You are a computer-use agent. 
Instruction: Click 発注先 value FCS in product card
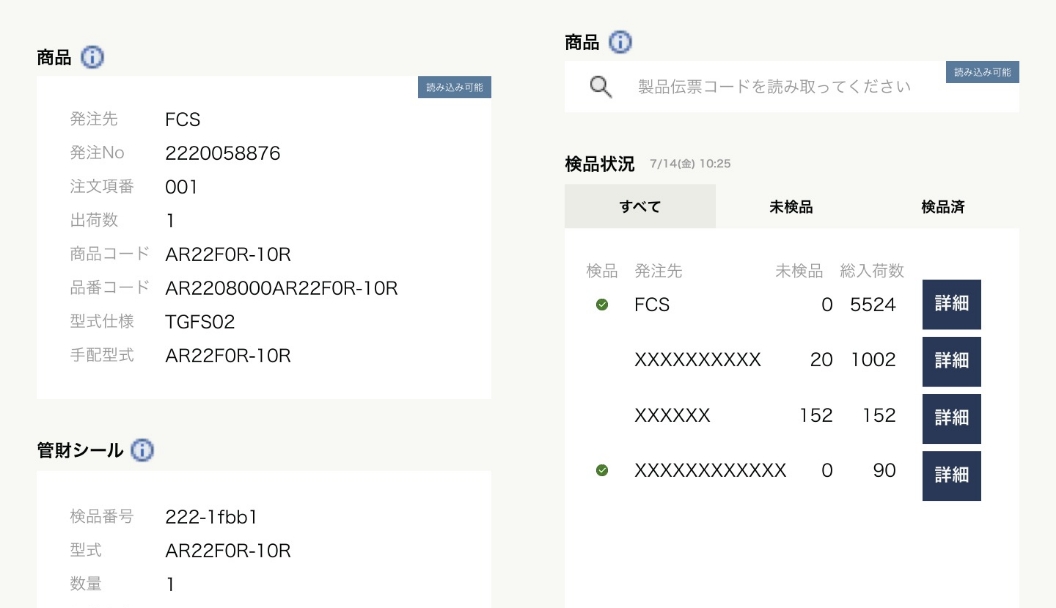[x=183, y=119]
